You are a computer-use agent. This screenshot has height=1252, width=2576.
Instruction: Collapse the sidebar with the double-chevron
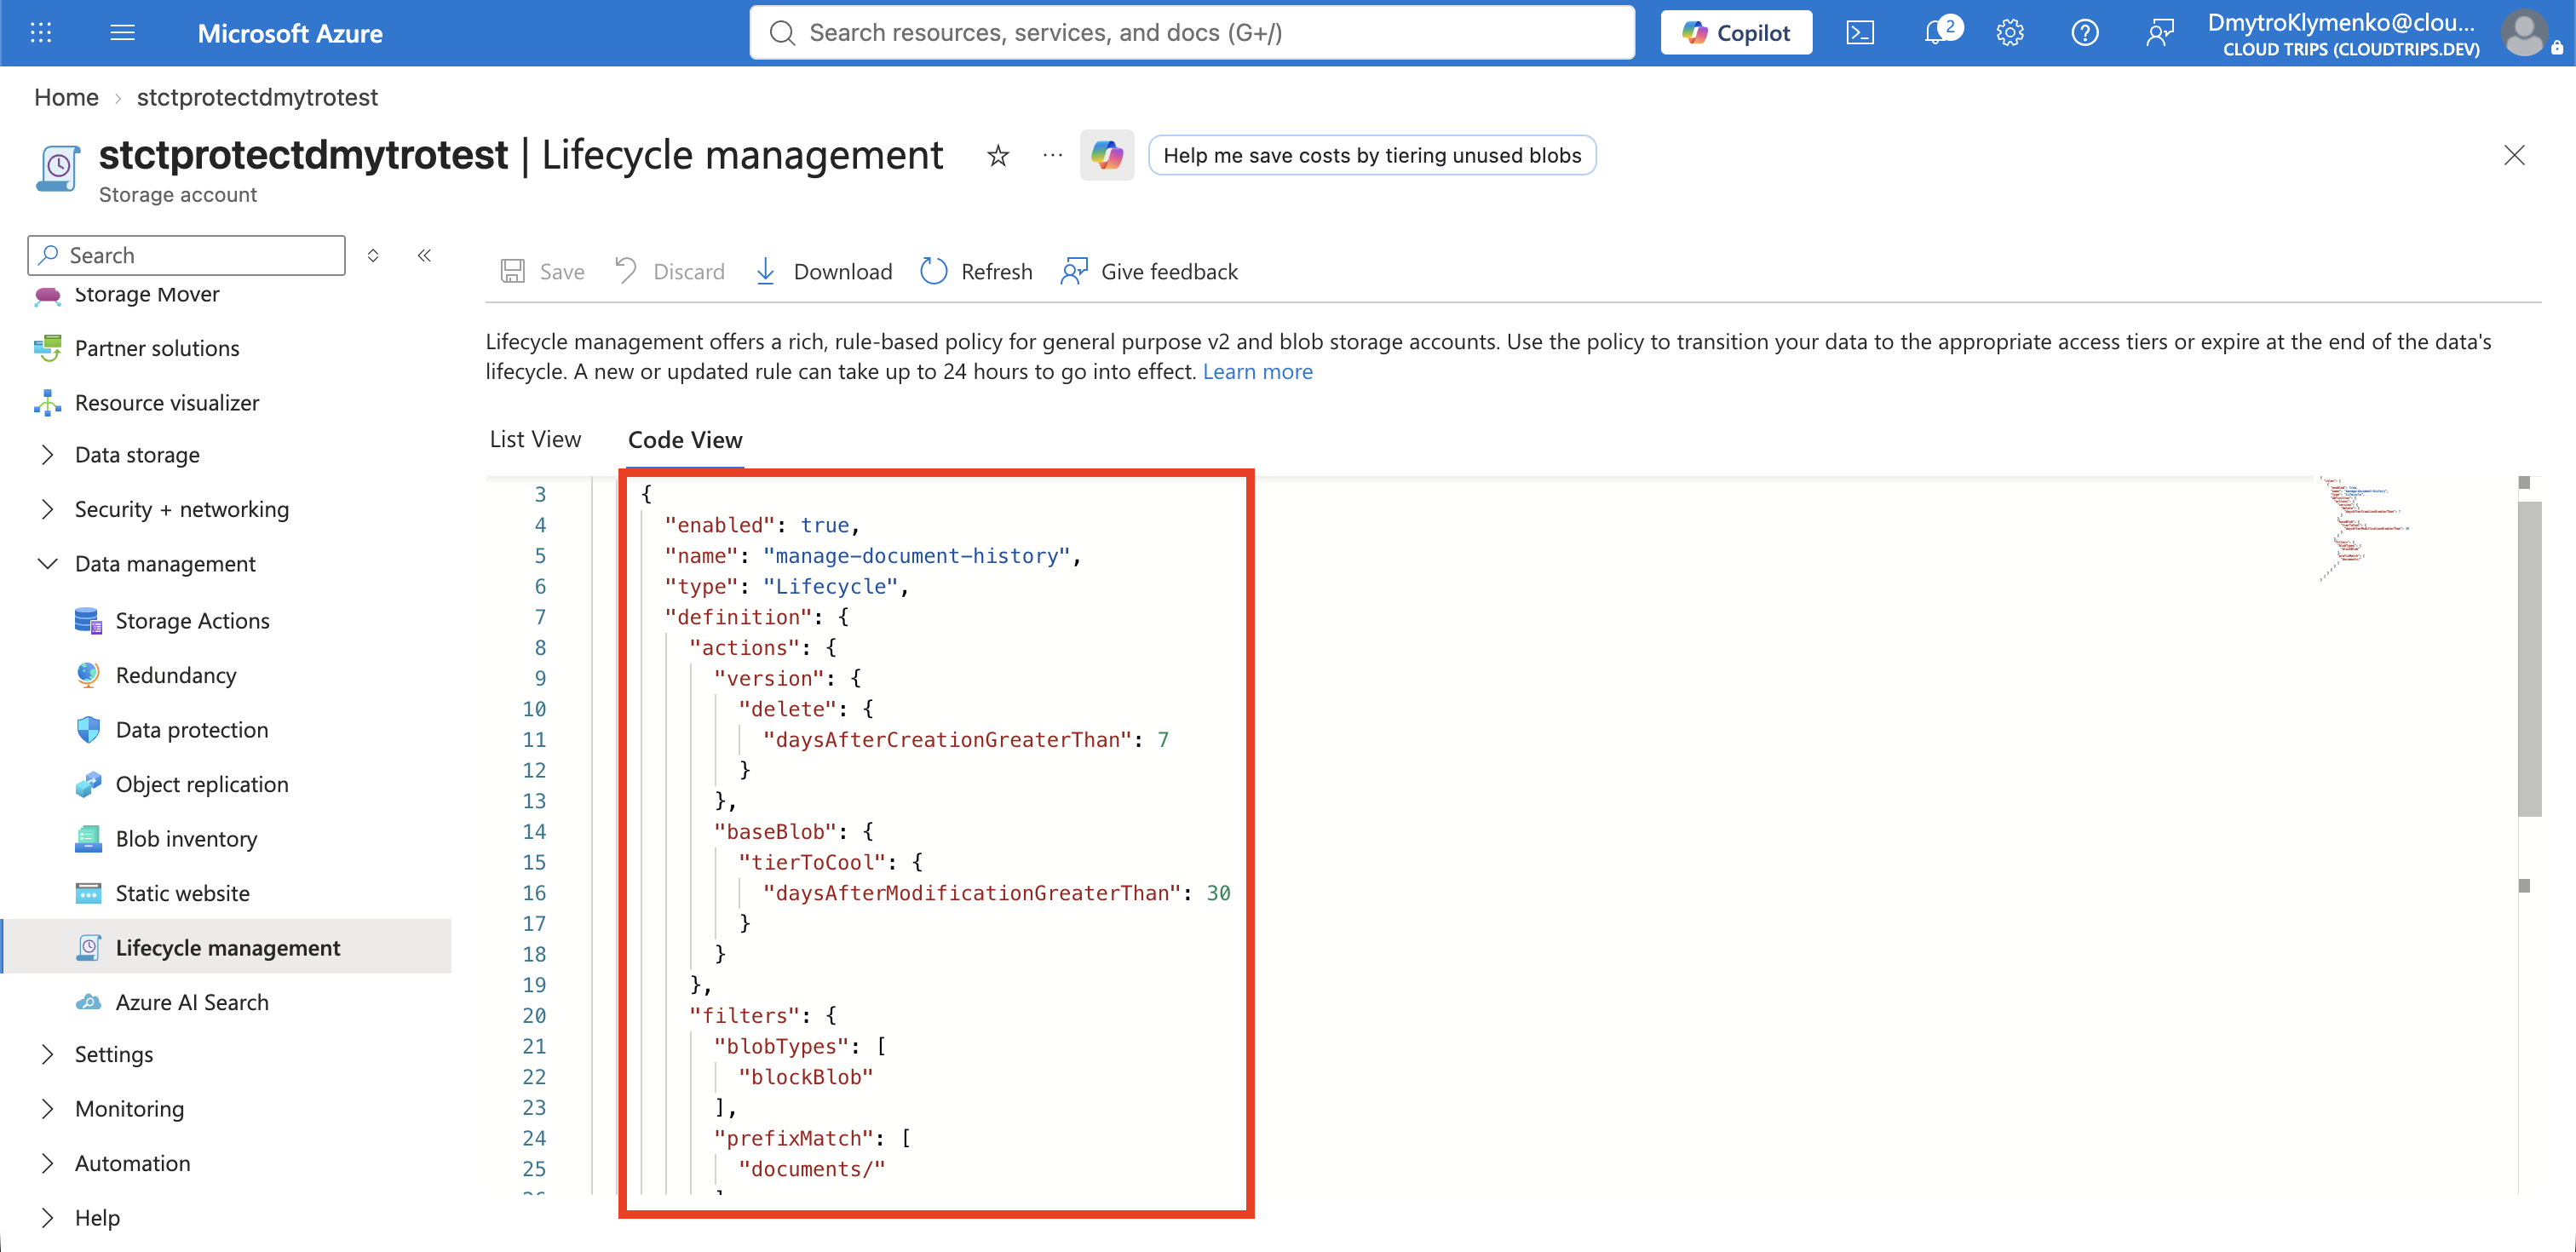pos(424,255)
